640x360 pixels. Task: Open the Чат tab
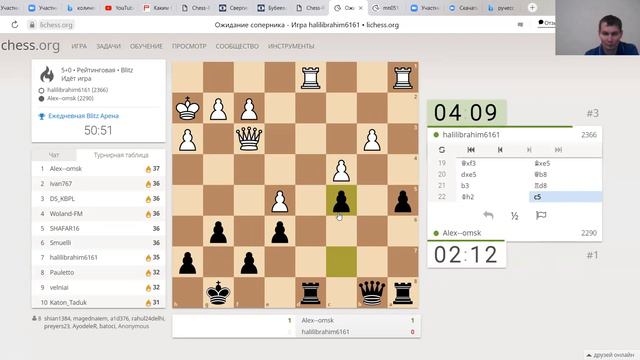click(x=54, y=155)
